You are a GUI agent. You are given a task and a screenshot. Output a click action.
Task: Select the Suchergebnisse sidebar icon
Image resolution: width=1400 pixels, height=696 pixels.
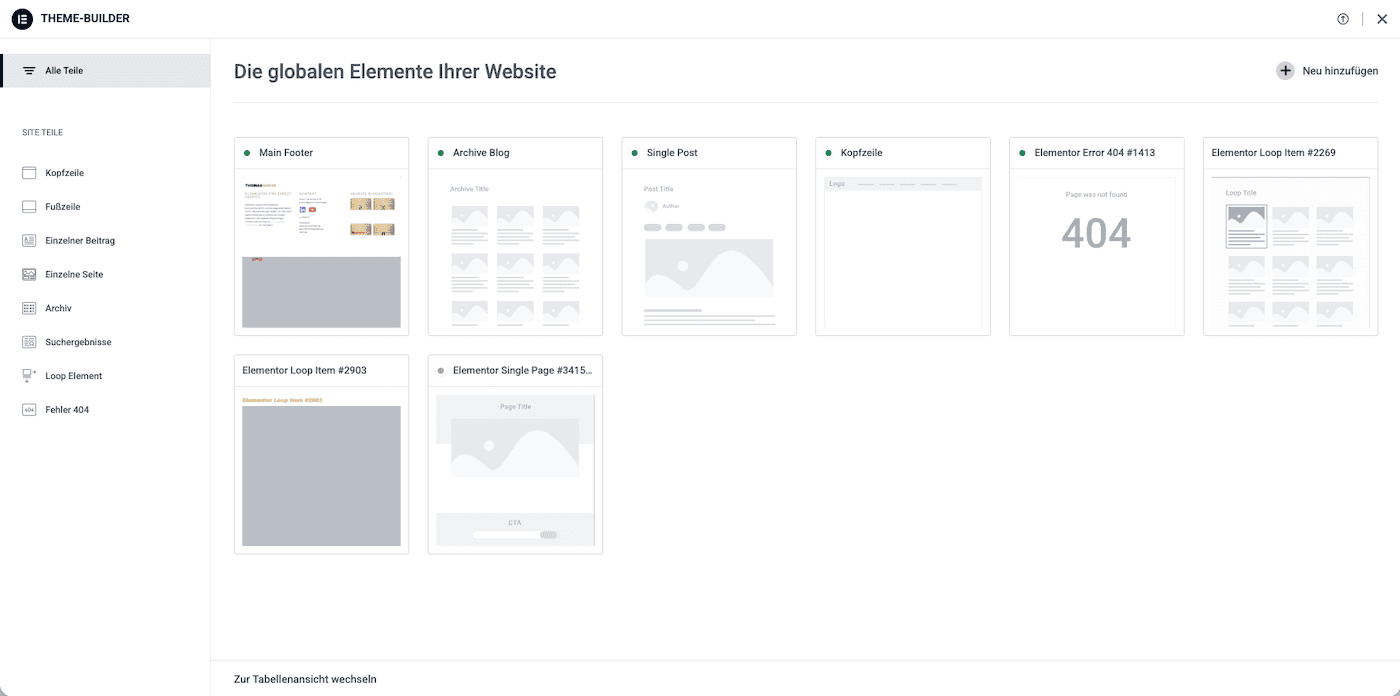click(28, 341)
